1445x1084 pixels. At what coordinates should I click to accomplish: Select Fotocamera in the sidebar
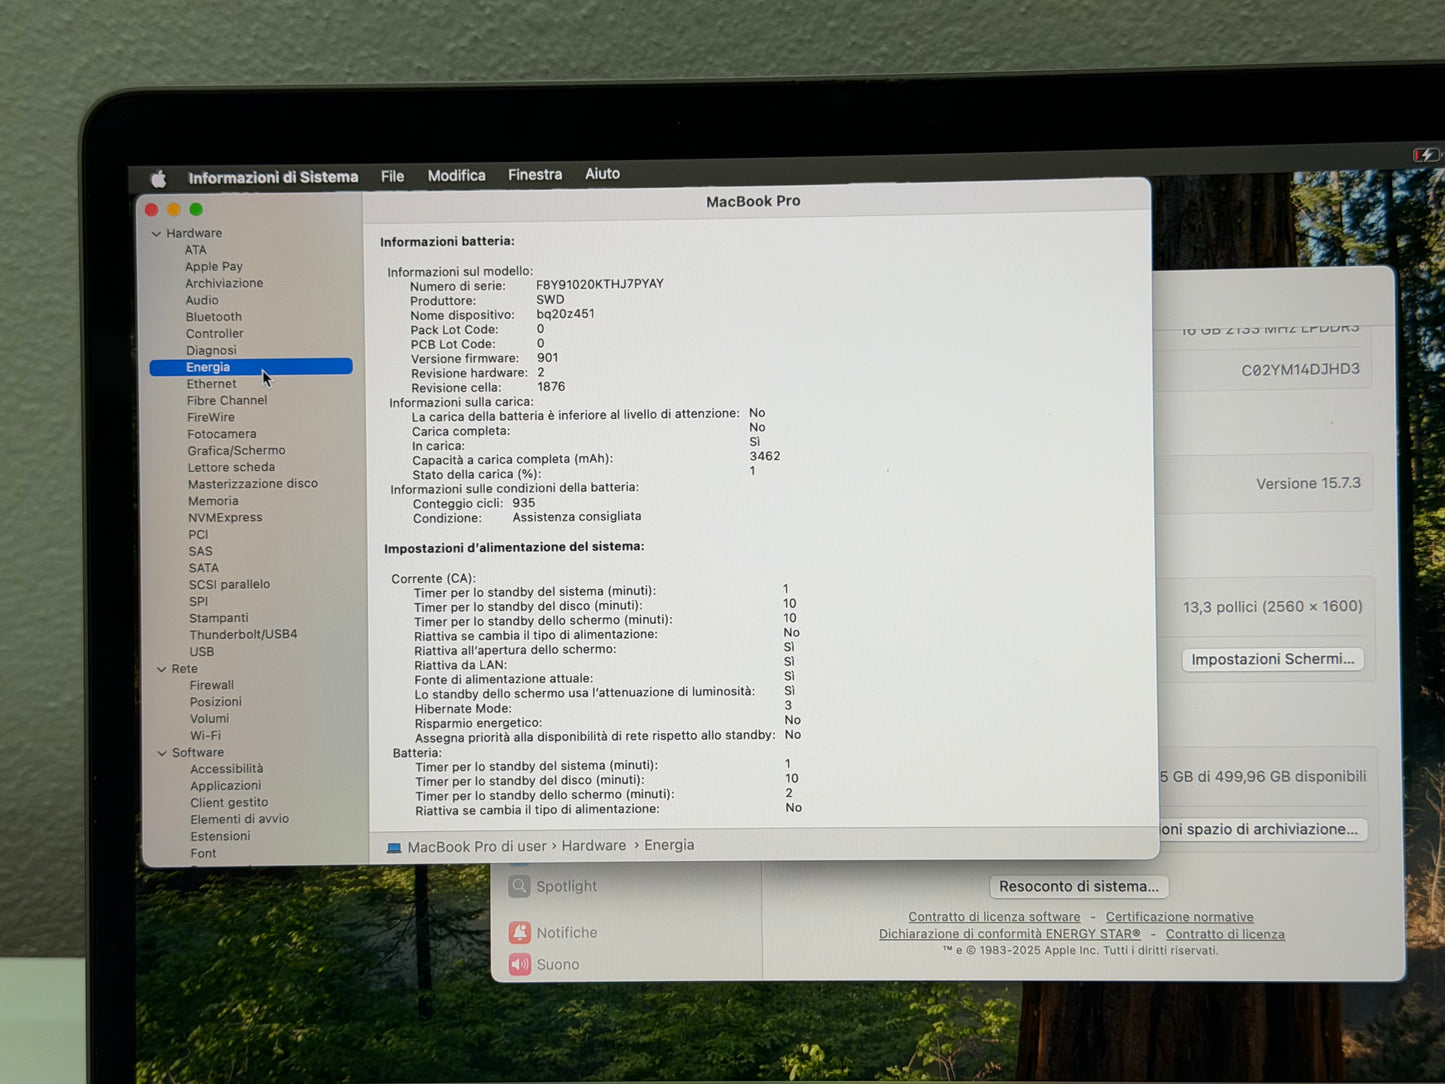point(222,434)
